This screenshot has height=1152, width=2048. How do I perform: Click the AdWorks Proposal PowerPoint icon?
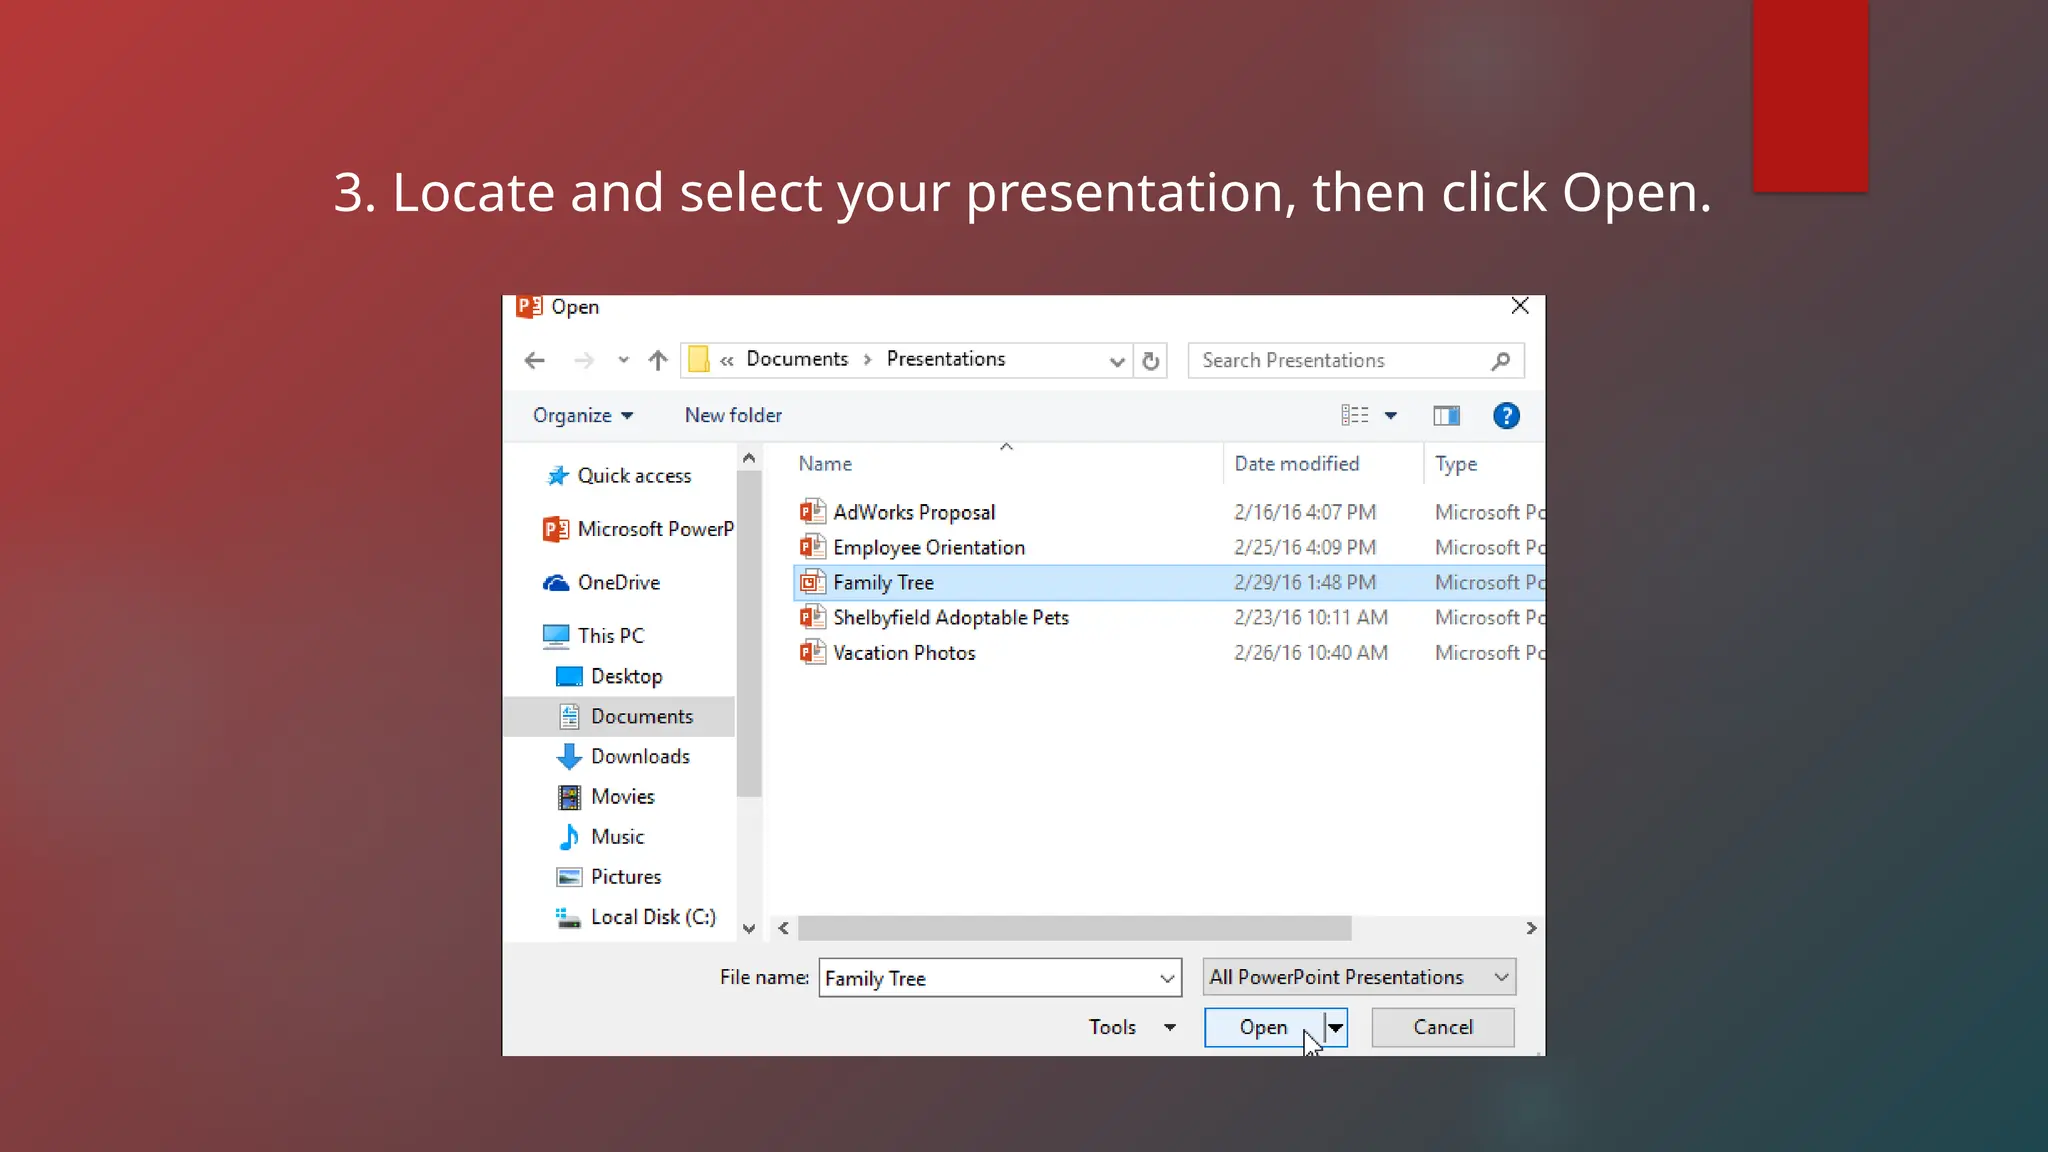tap(812, 512)
